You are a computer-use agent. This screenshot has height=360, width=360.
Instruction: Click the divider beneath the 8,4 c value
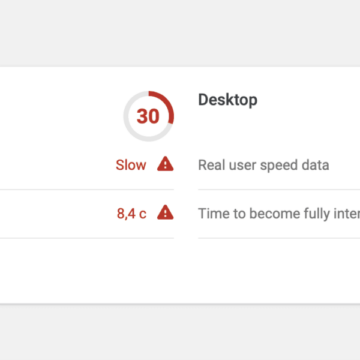(87, 238)
